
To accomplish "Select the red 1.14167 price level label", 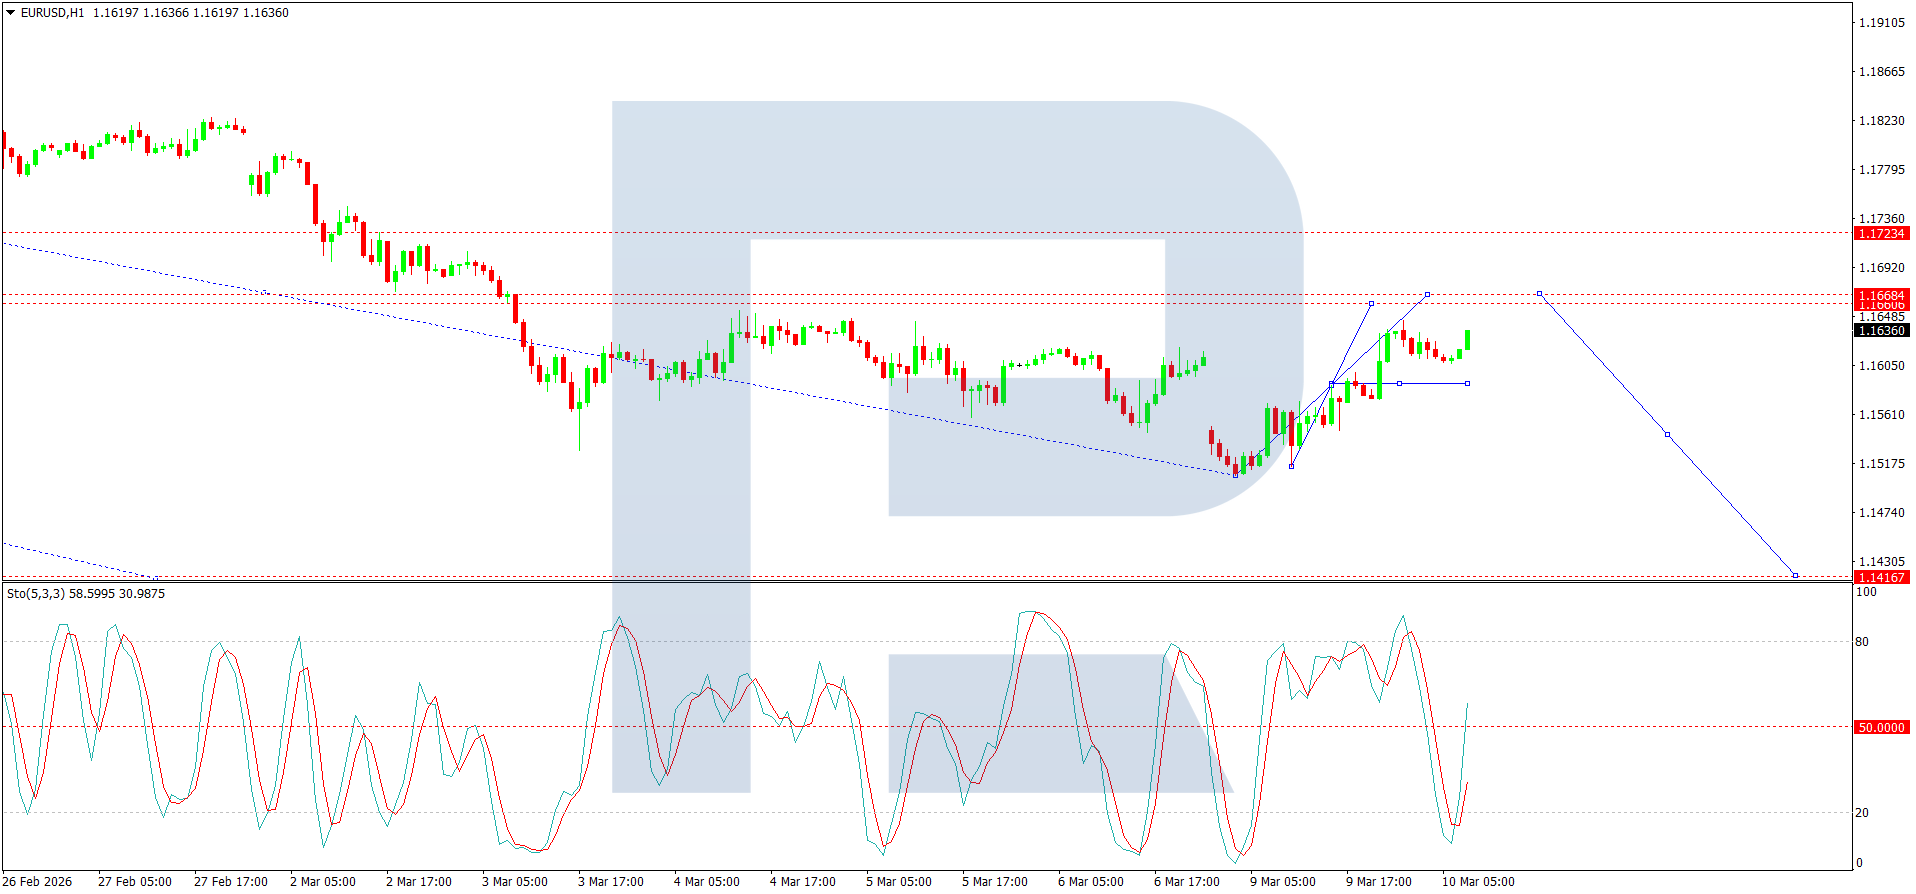I will point(1881,577).
